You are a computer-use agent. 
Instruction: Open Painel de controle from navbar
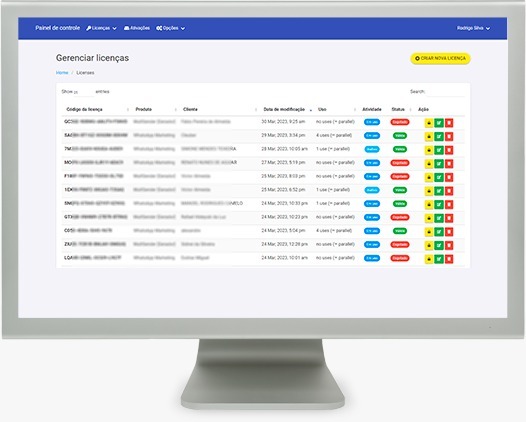tap(58, 28)
